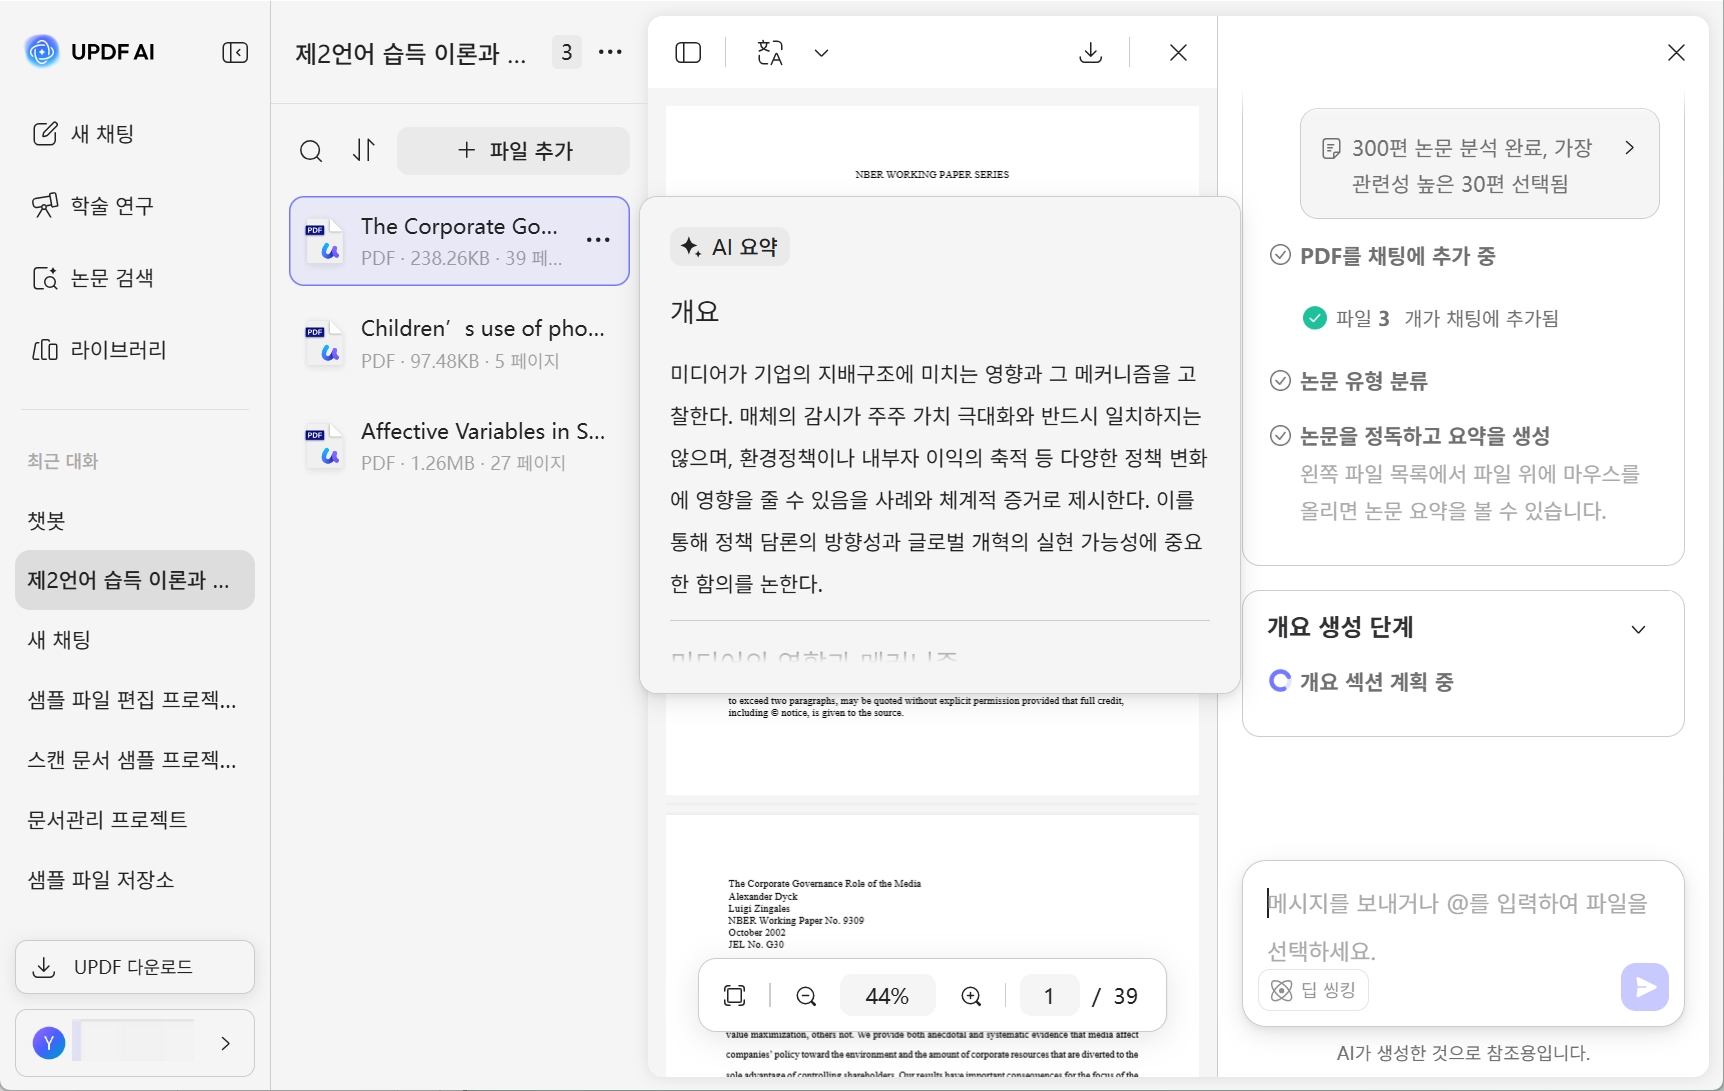The height and width of the screenshot is (1091, 1724).
Task: Select the 제2언어 습득 이론과 conversation in sidebar
Action: pyautogui.click(x=135, y=580)
